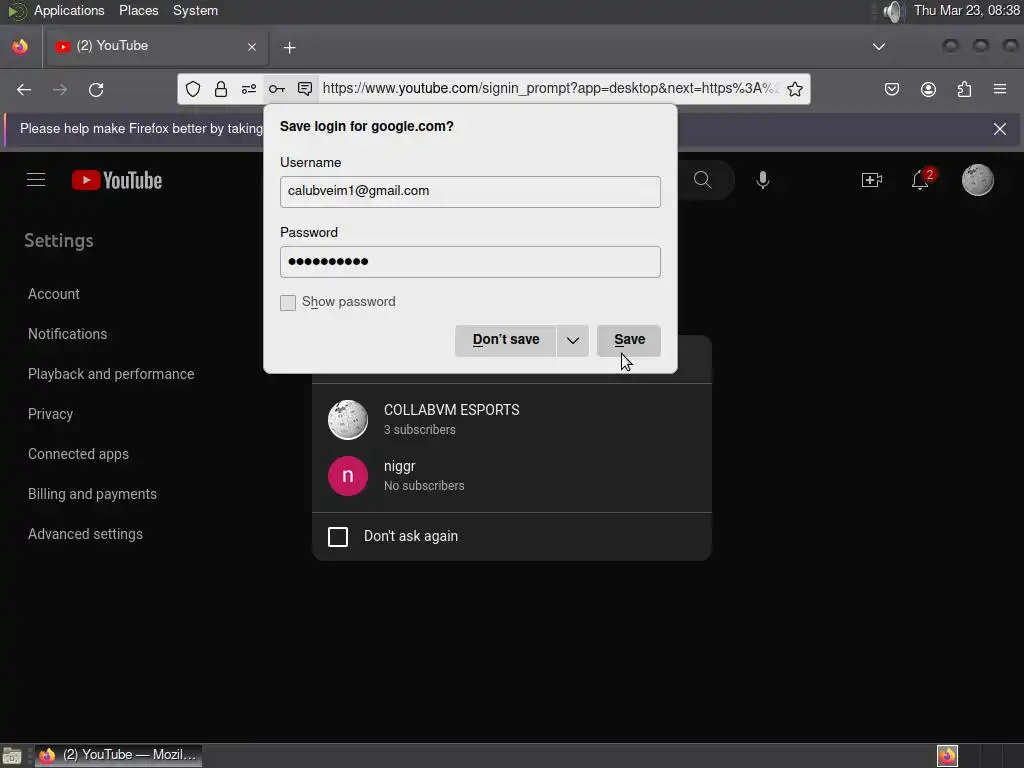Screen dimensions: 1024x768
Task: Open the System menu
Action: [195, 11]
